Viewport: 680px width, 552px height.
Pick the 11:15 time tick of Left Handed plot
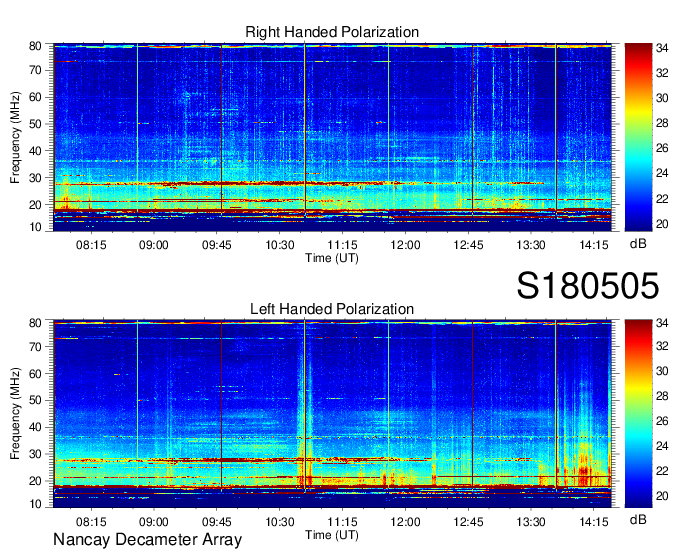coord(343,522)
